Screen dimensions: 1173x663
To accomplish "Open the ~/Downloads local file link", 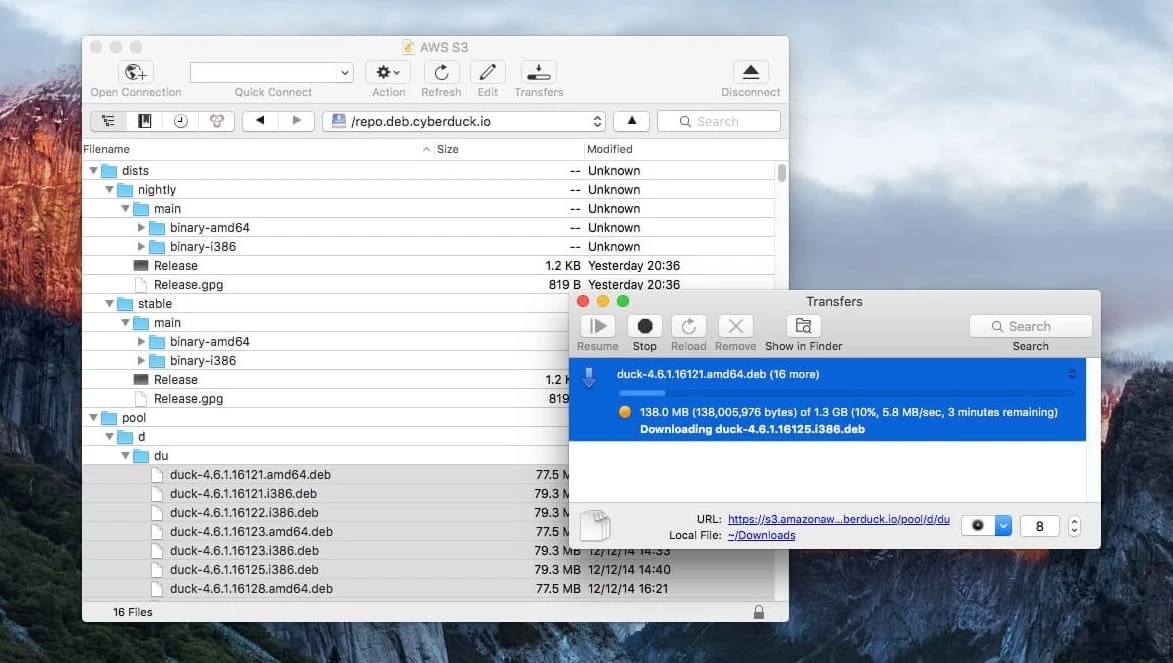I will 761,535.
